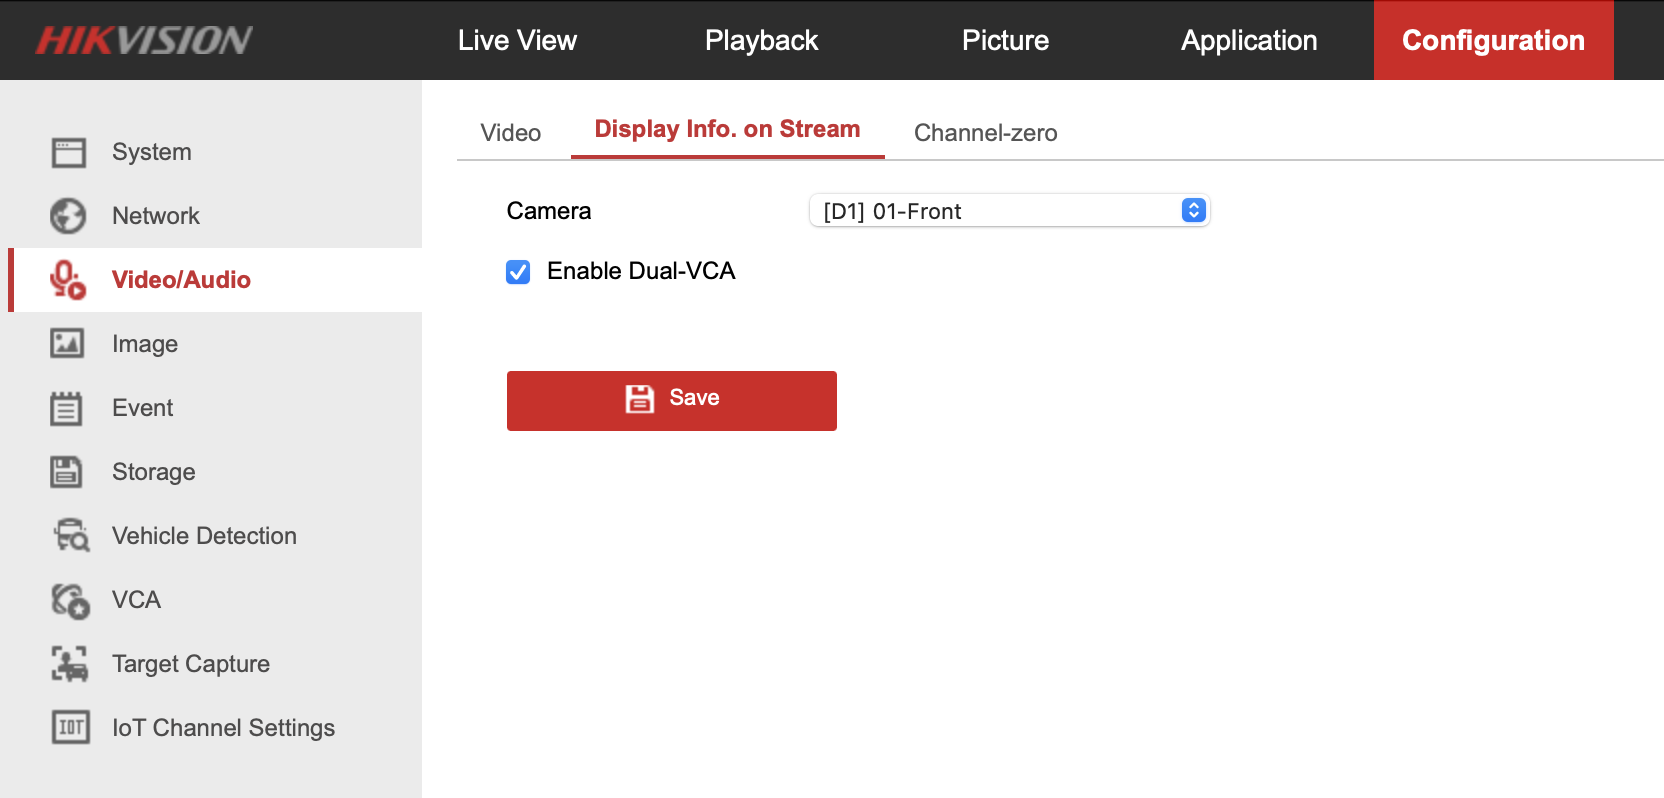Uncheck the Enable Dual-VCA checkbox
The image size is (1664, 798).
[518, 272]
